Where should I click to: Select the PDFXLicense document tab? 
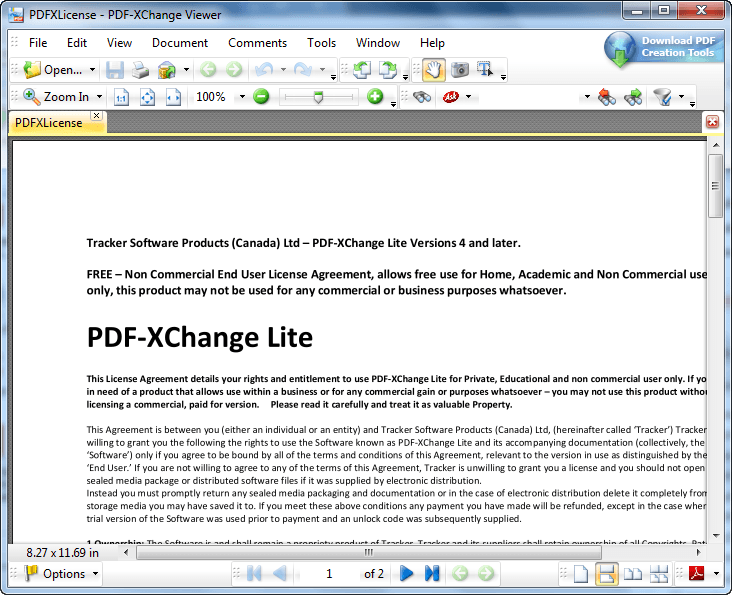click(49, 123)
